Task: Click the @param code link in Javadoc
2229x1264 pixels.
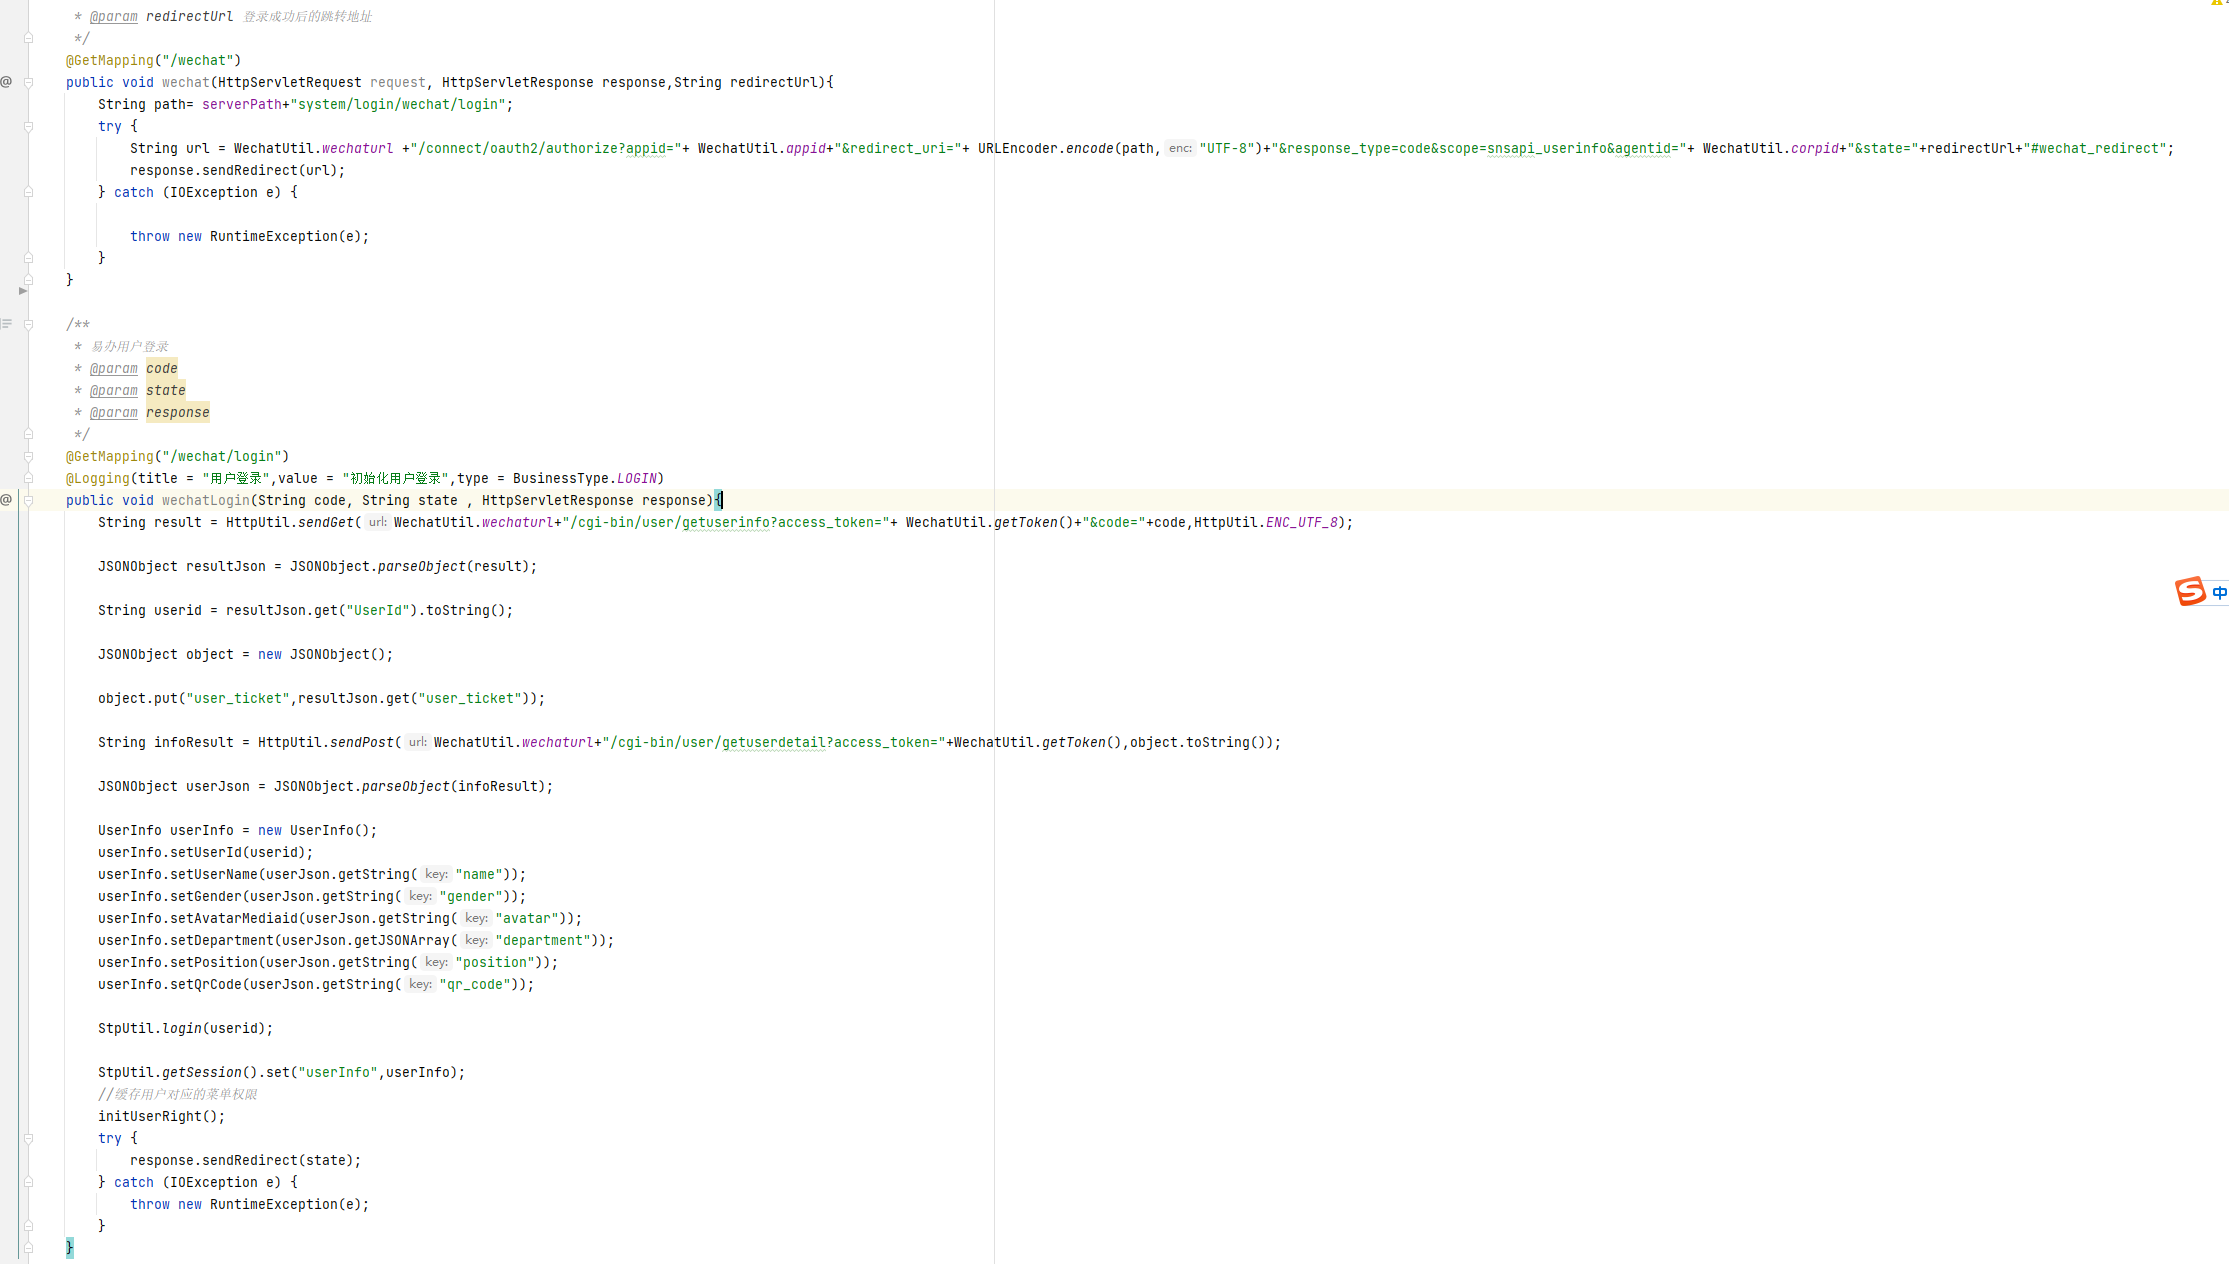Action: coord(114,368)
